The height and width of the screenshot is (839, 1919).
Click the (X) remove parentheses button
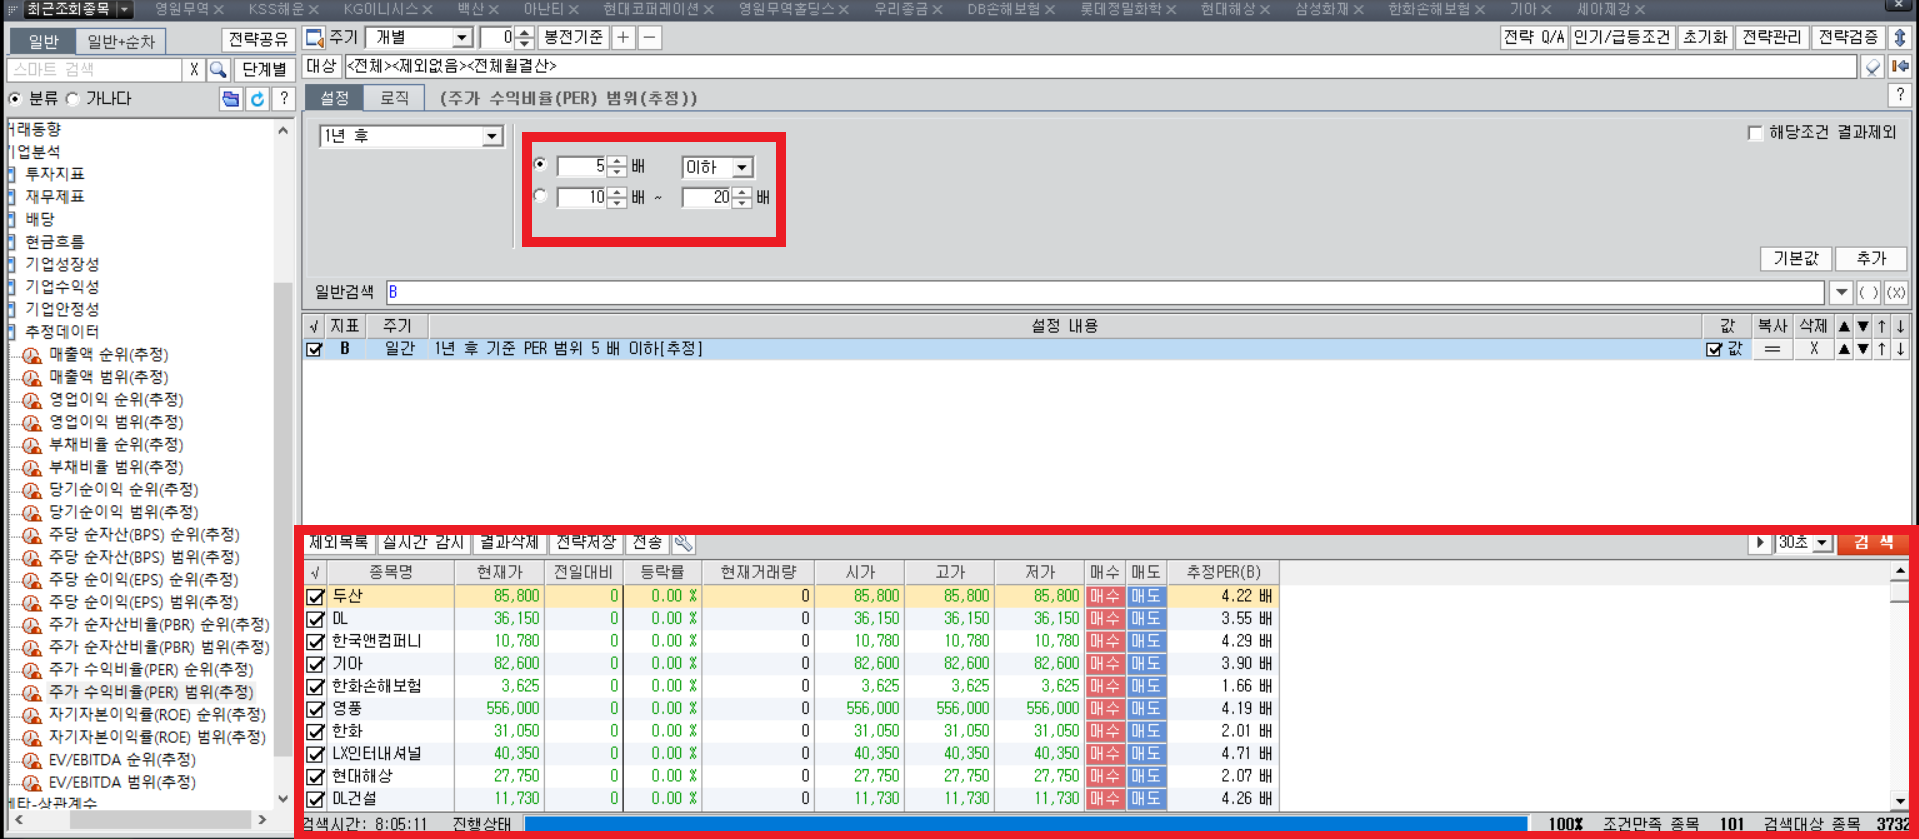pos(1896,293)
